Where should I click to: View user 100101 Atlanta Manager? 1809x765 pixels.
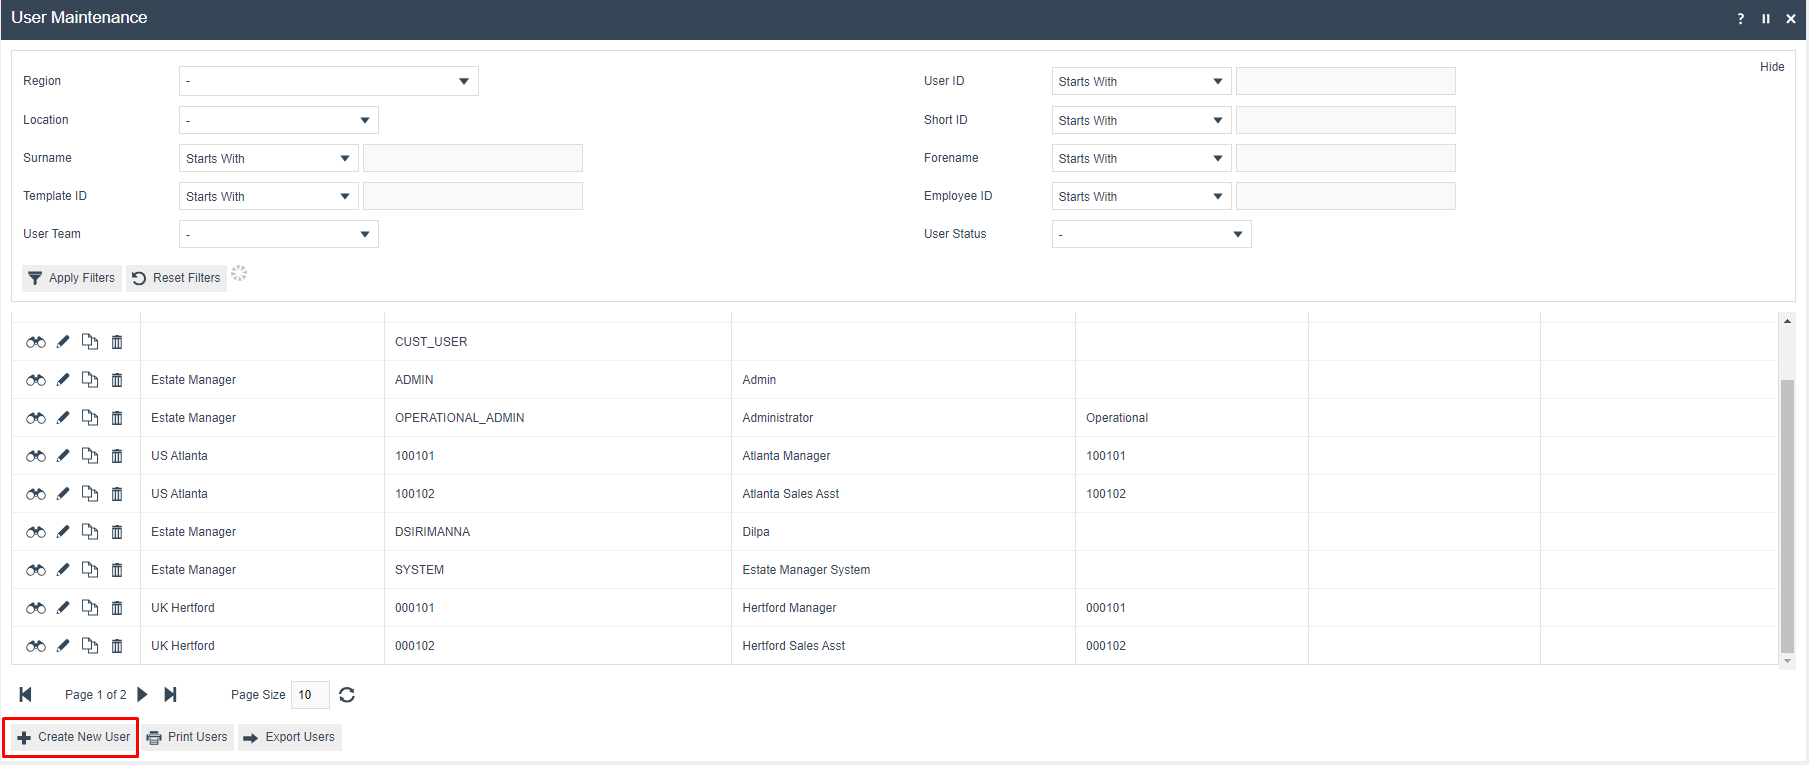click(36, 456)
